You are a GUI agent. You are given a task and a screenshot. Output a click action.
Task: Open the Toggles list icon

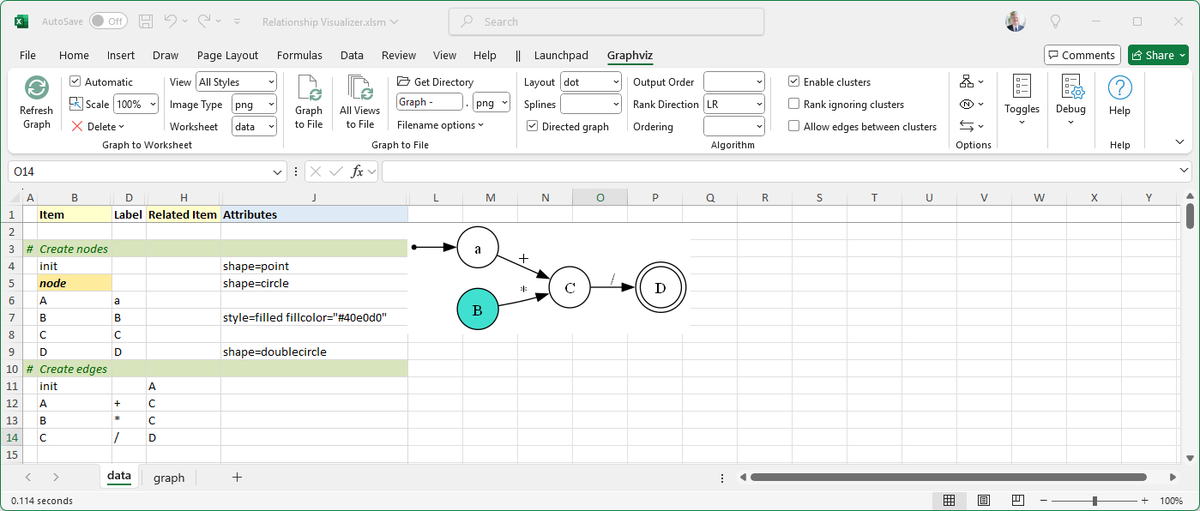point(1021,87)
